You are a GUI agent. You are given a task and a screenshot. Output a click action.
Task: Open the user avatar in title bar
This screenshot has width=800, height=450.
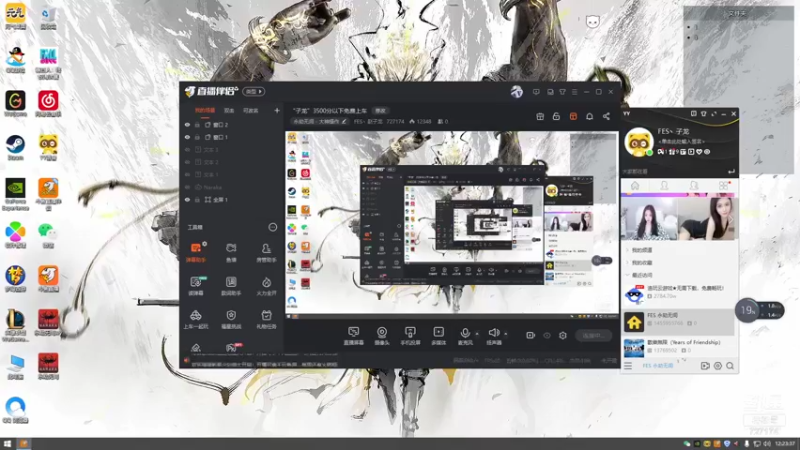(517, 92)
